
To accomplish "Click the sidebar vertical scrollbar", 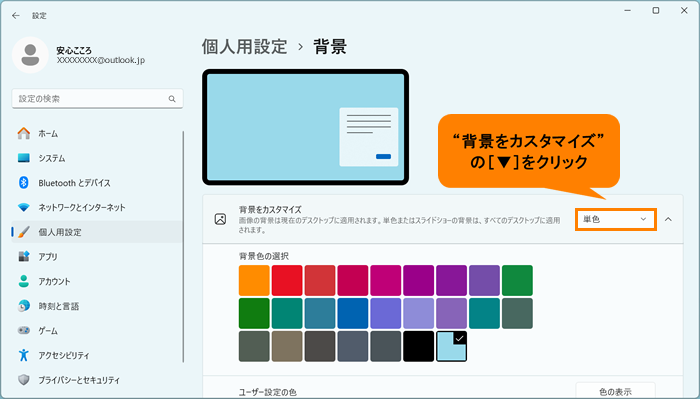I will pyautogui.click(x=183, y=246).
